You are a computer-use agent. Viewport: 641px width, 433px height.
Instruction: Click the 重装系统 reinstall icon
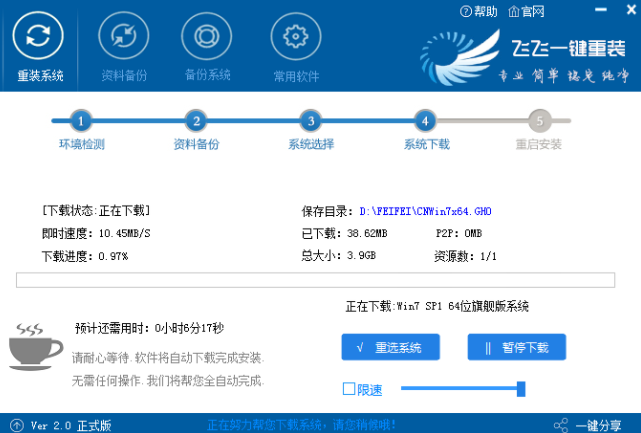coord(39,36)
